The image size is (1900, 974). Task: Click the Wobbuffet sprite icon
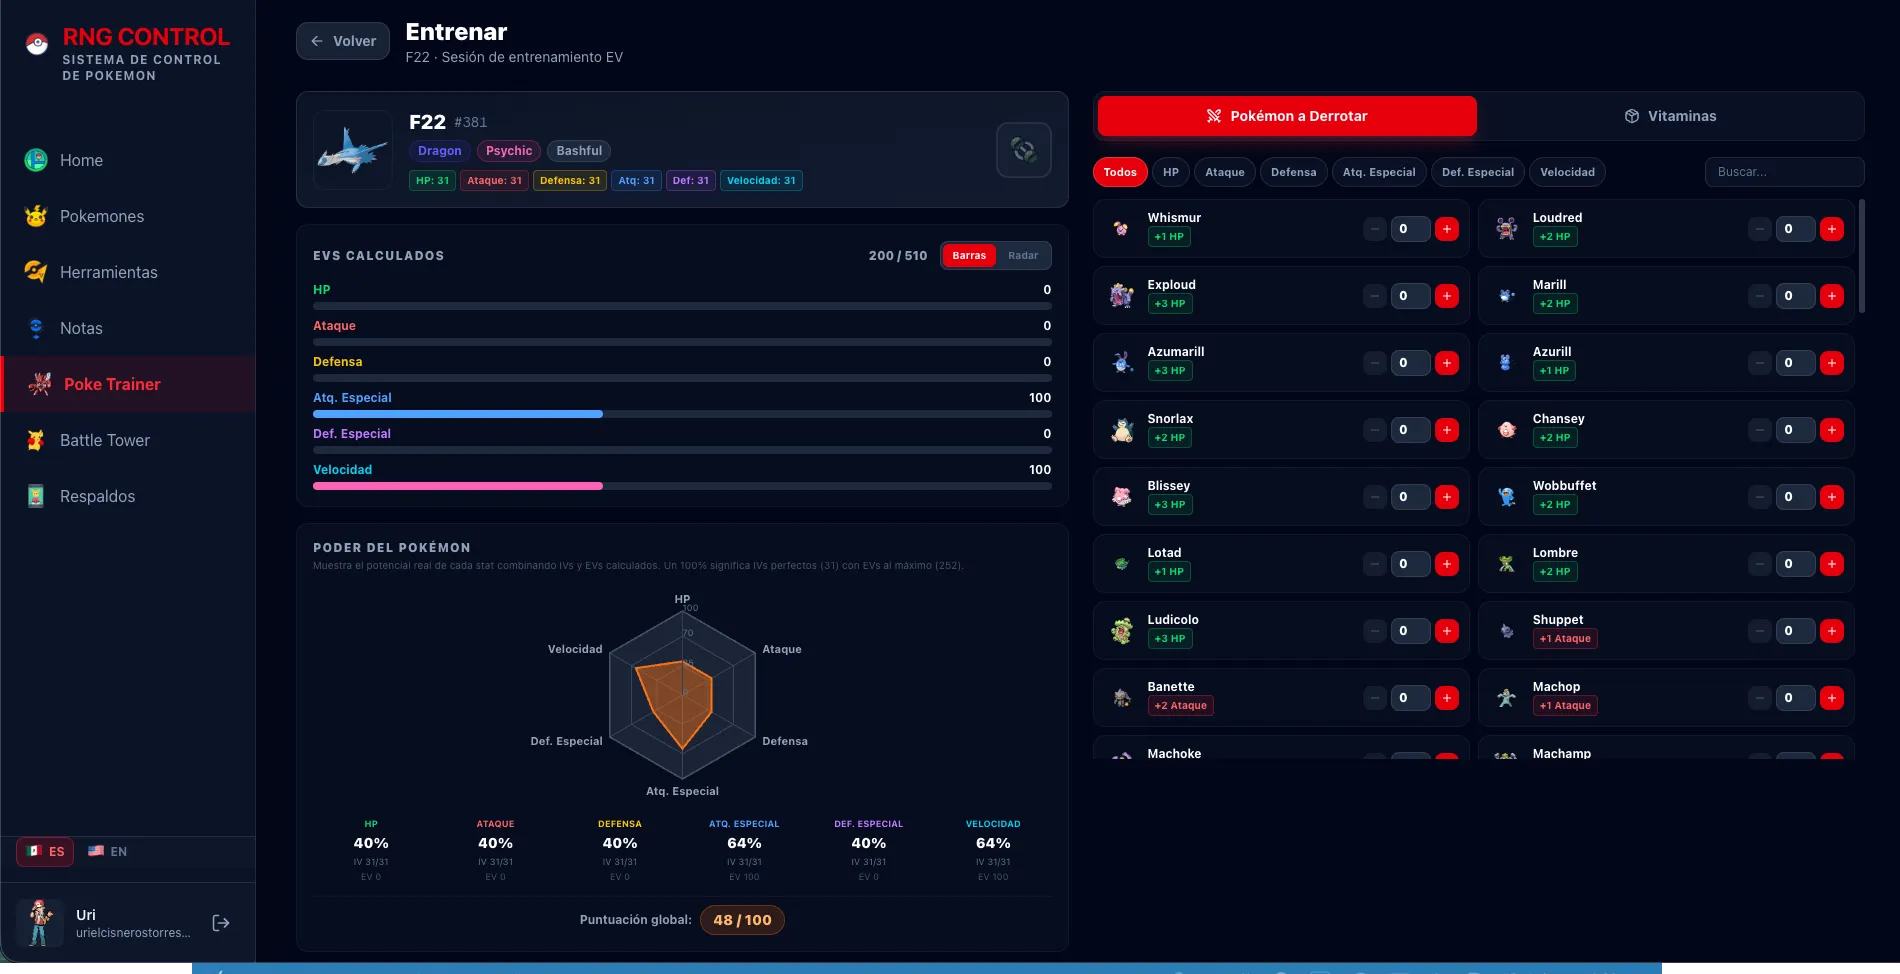1506,497
